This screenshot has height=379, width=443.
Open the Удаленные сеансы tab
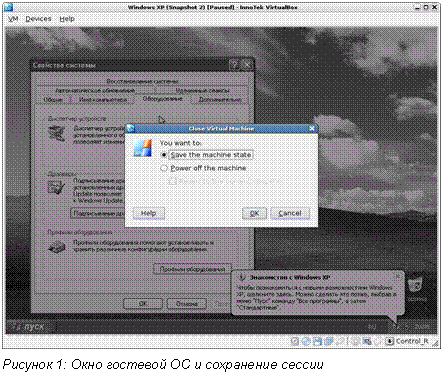(202, 90)
